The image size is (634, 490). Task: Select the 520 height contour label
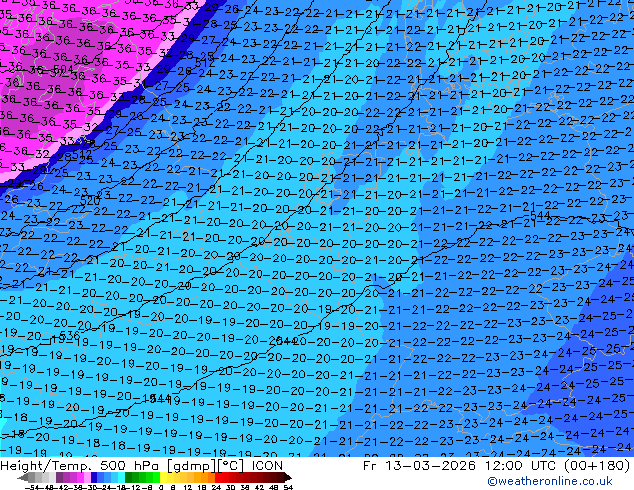pos(90,200)
